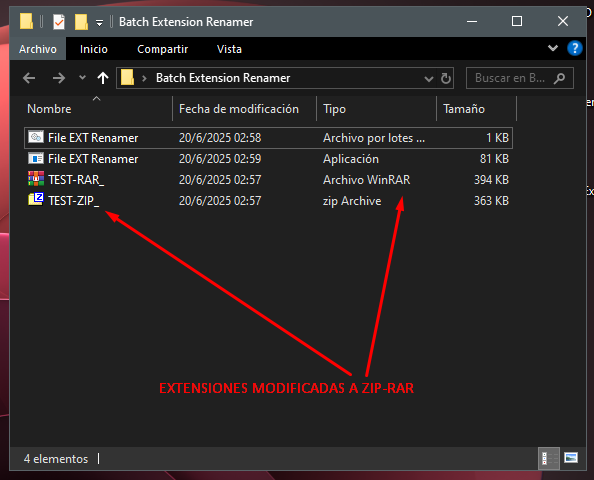Select Batch Extension Renamer in address bar
Screen dimensions: 594x480
tap(223, 78)
